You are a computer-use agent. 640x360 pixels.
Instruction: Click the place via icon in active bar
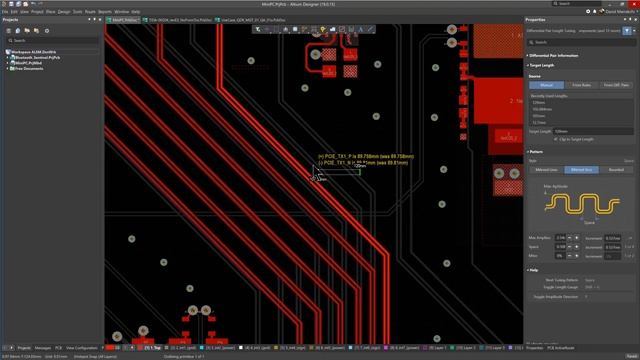point(323,29)
